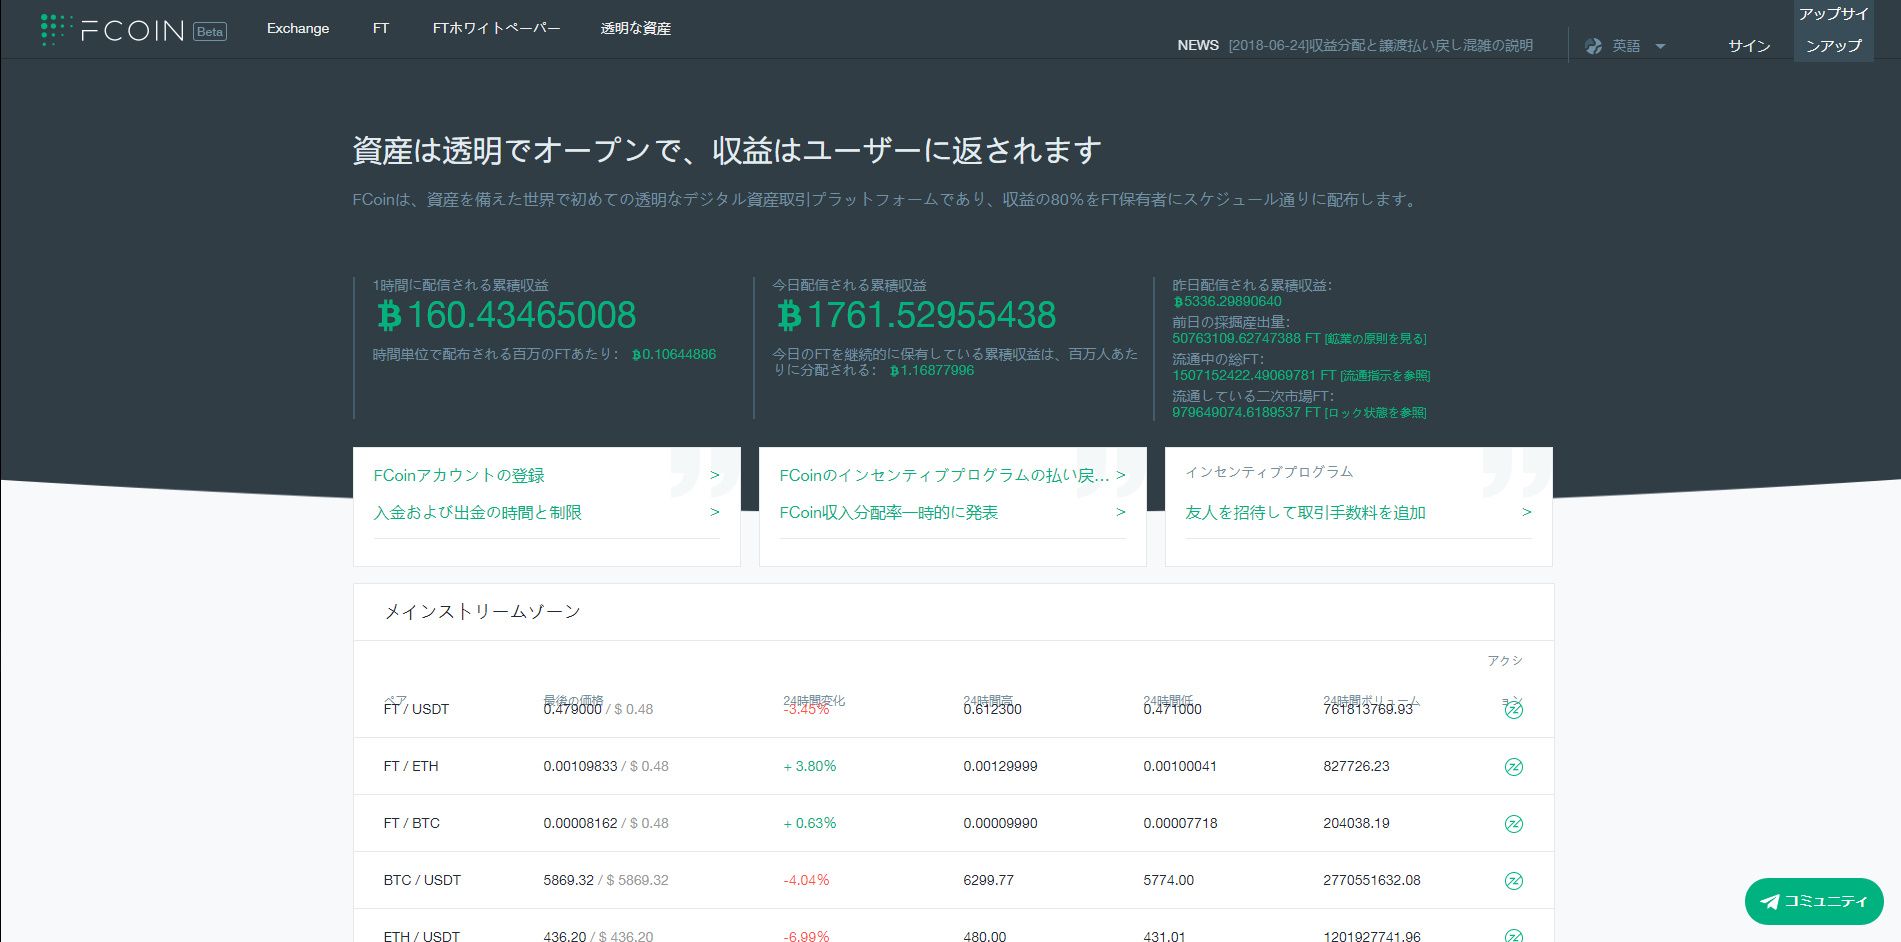Viewport: 1901px width, 942px height.
Task: Select the BTC / USDT pair
Action: 422,880
